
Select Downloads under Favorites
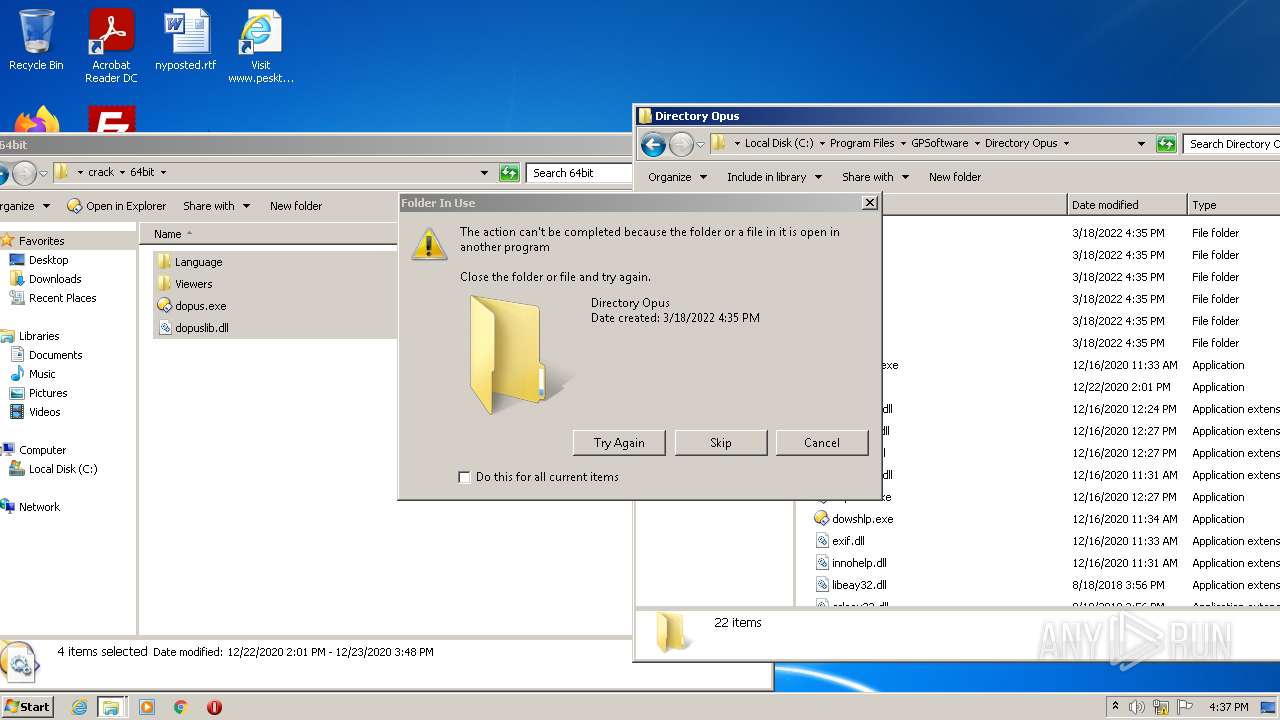(x=55, y=279)
